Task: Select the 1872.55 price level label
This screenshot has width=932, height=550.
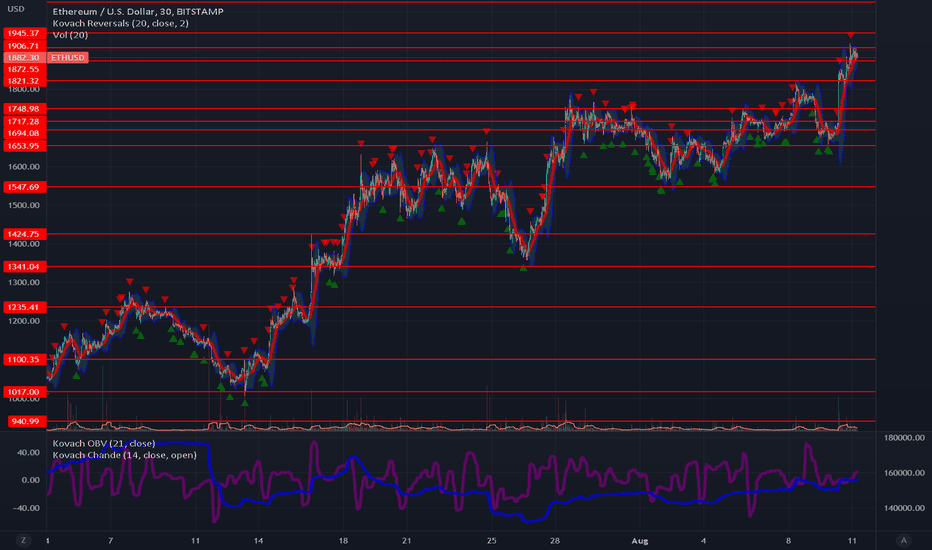Action: 24,69
